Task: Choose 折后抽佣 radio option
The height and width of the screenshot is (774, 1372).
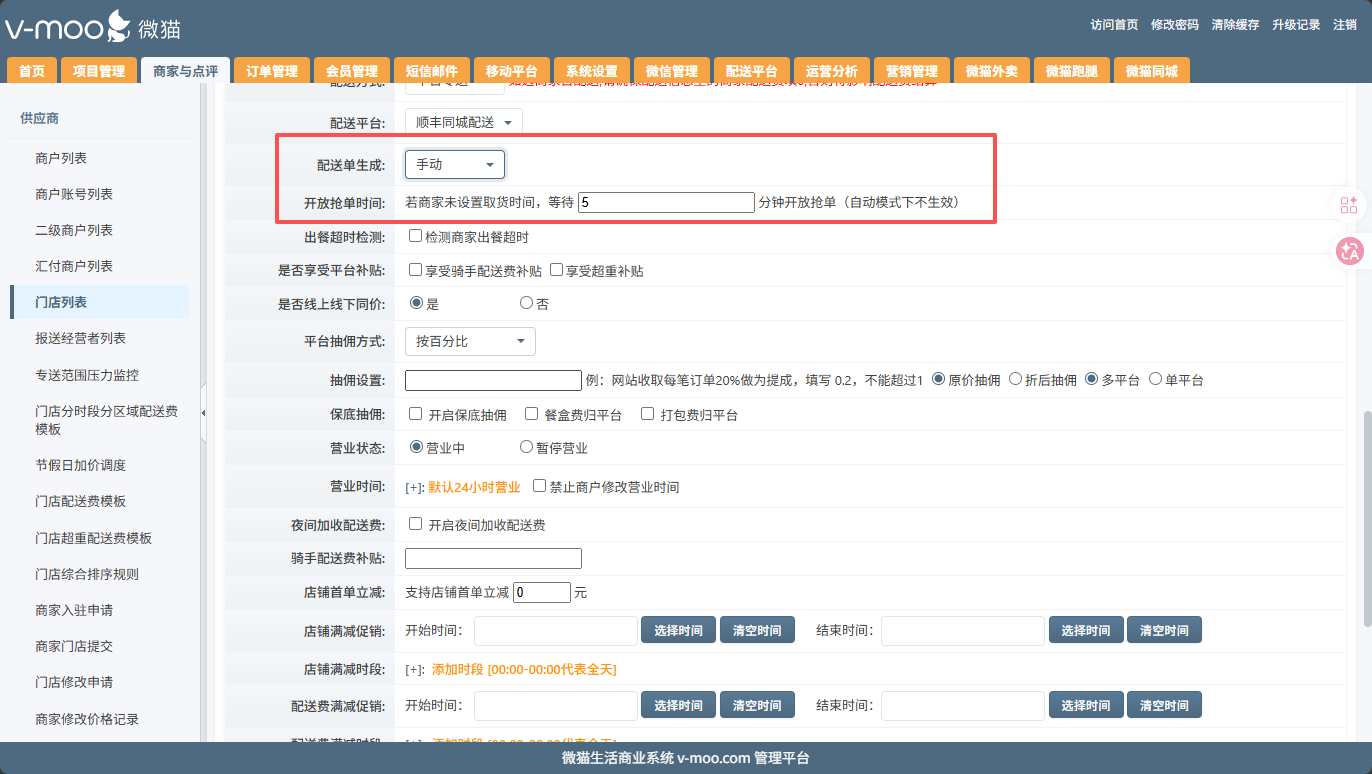Action: click(x=1016, y=379)
